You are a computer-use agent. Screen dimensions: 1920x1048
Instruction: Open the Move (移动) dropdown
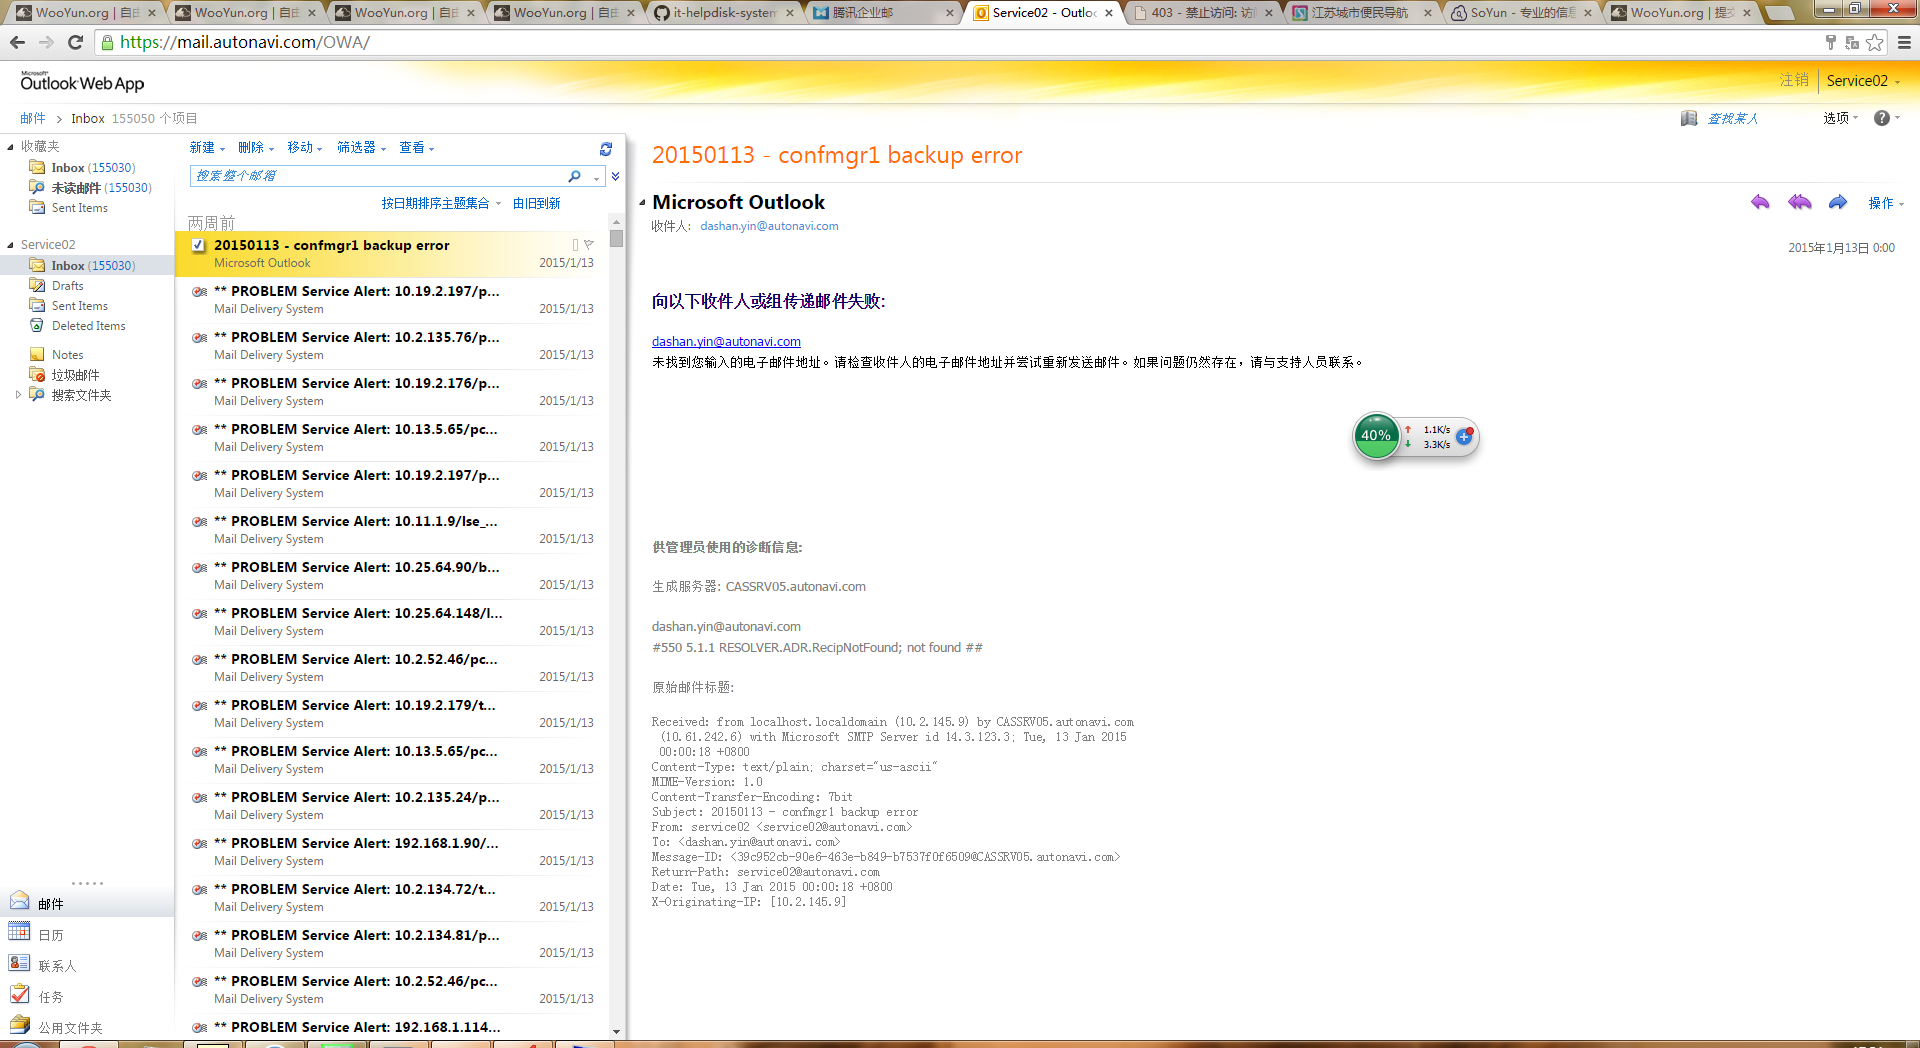pos(305,148)
